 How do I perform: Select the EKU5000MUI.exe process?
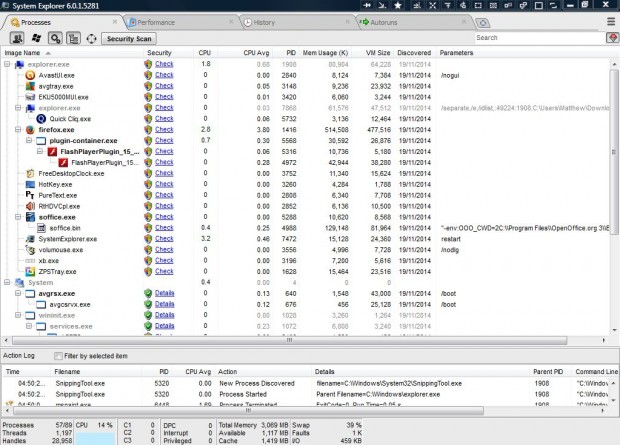point(305,97)
